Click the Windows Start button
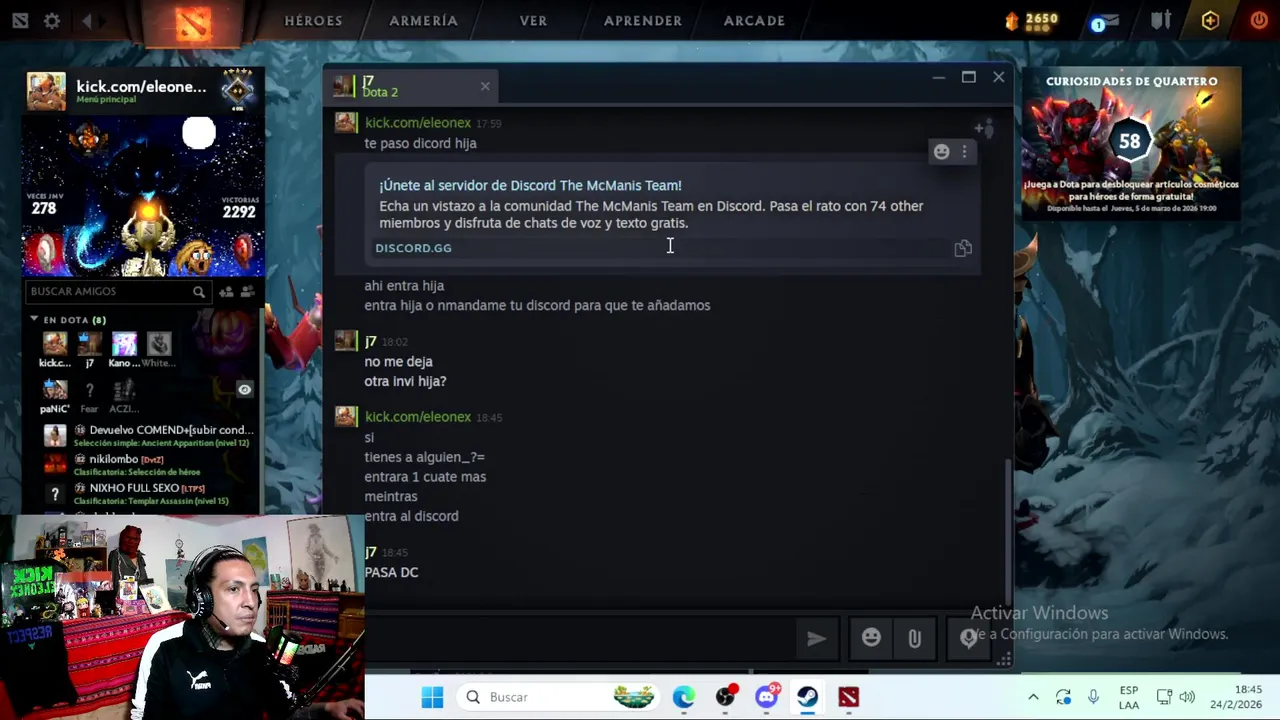 coord(432,697)
